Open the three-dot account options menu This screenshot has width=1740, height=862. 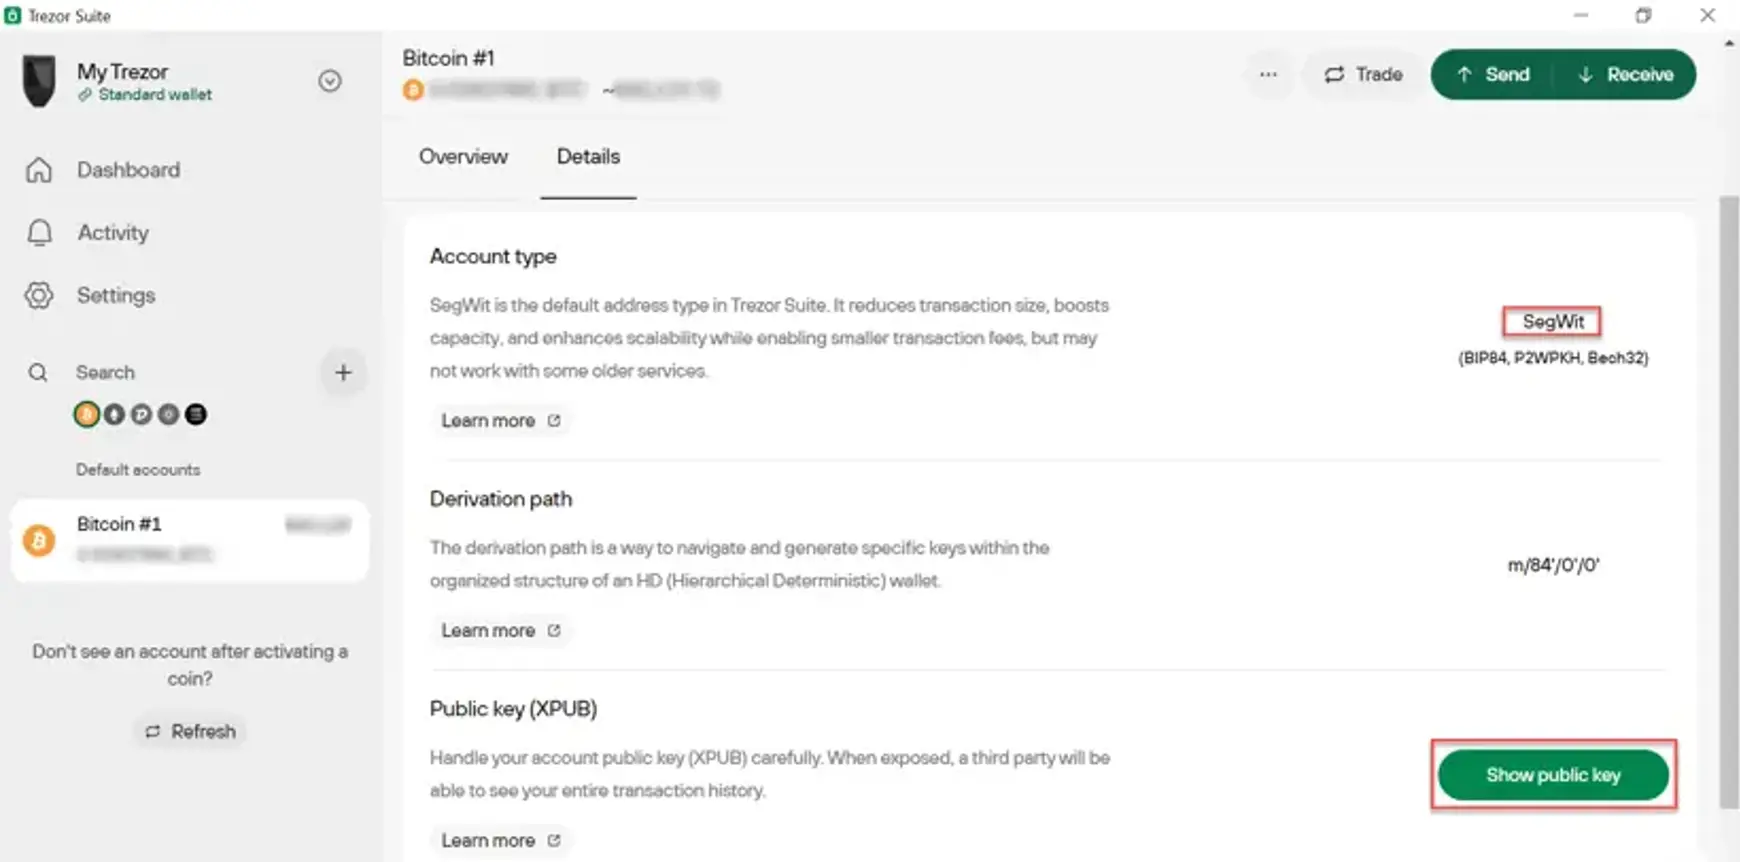coord(1268,74)
